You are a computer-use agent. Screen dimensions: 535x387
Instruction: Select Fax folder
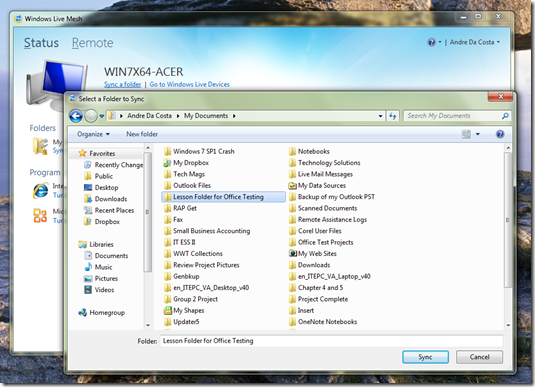[x=173, y=219]
